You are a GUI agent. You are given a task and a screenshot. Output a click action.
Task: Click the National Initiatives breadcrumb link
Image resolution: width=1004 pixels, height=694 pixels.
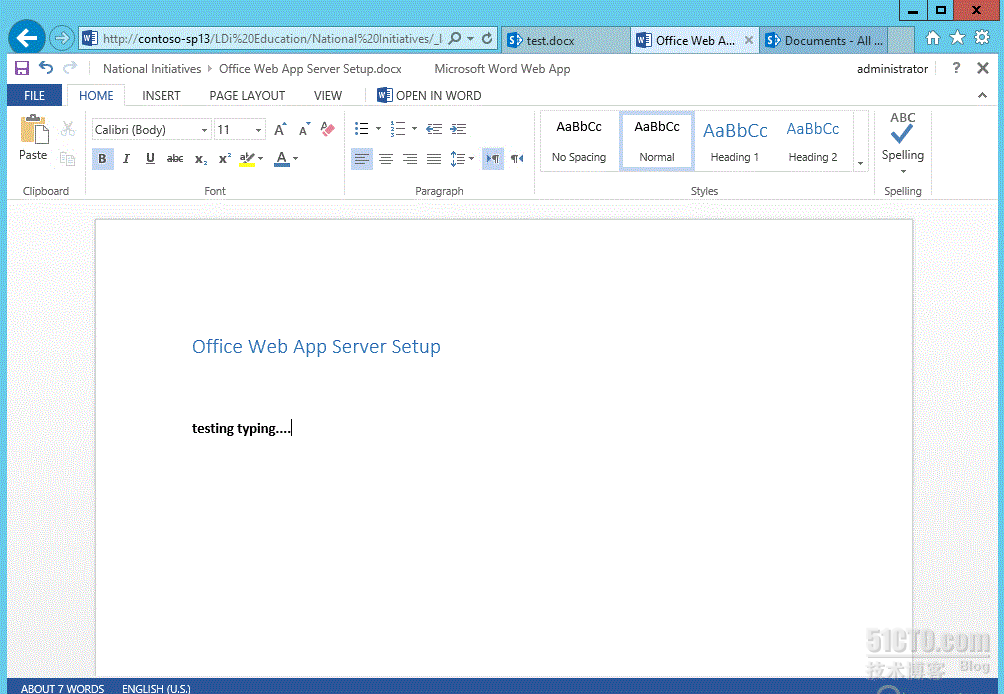tap(152, 69)
